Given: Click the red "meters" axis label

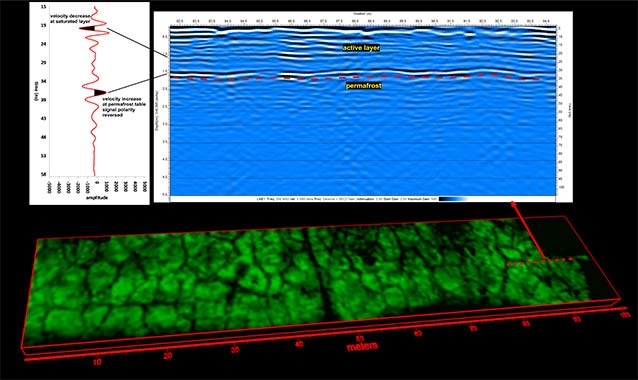Looking at the screenshot, I should click(x=362, y=347).
